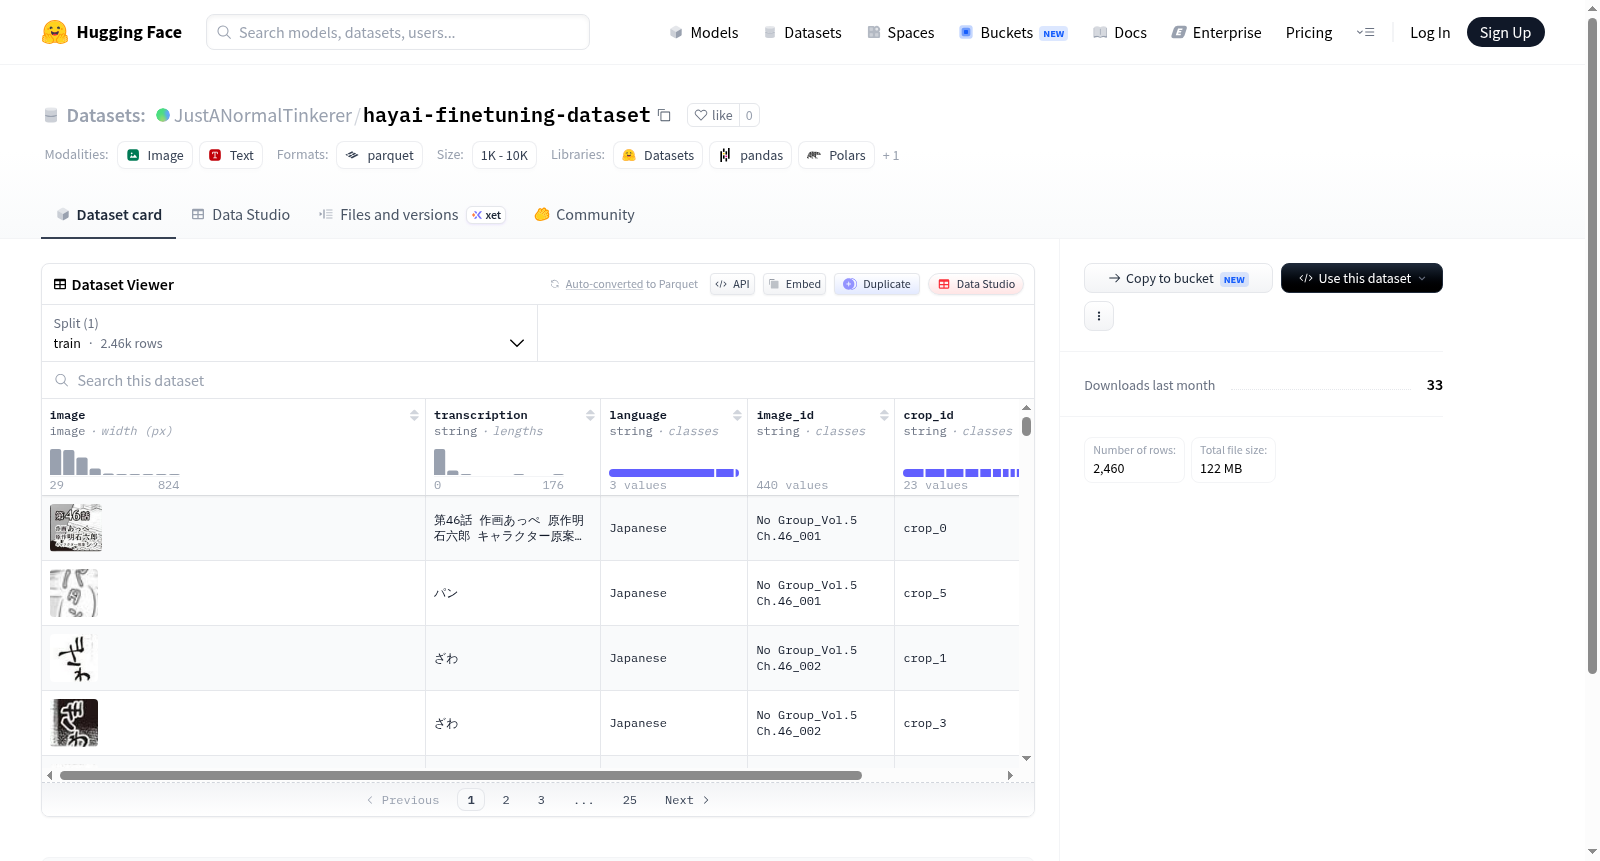Focus the main search models field

click(x=398, y=32)
